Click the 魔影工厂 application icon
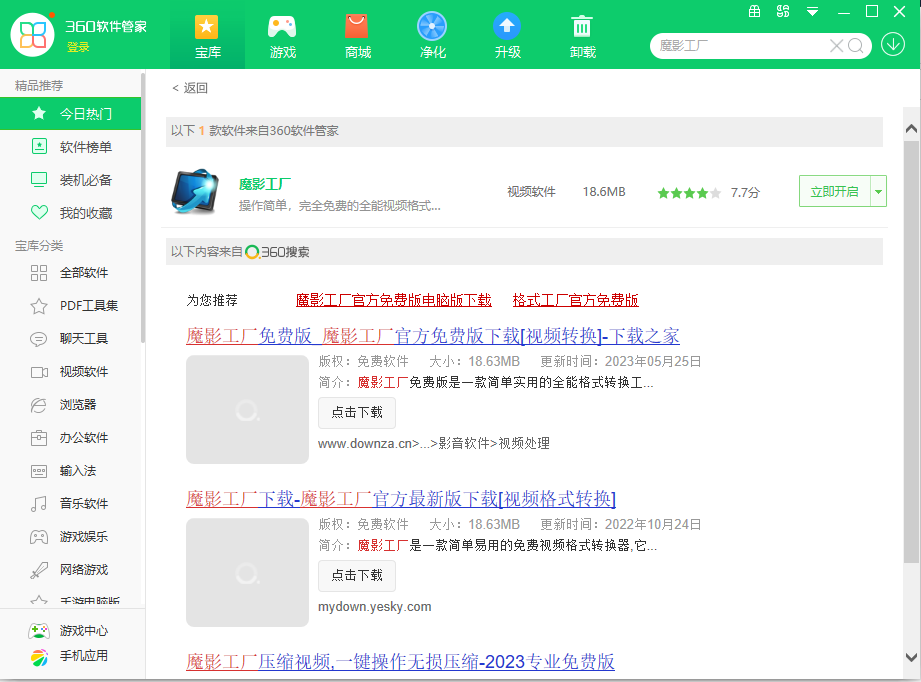The image size is (921, 682). pyautogui.click(x=195, y=191)
